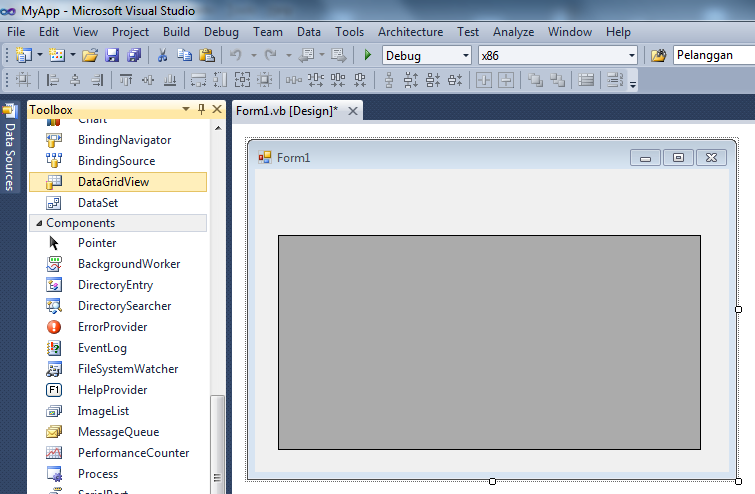Close the Toolbox panel
The width and height of the screenshot is (755, 494).
[x=217, y=109]
